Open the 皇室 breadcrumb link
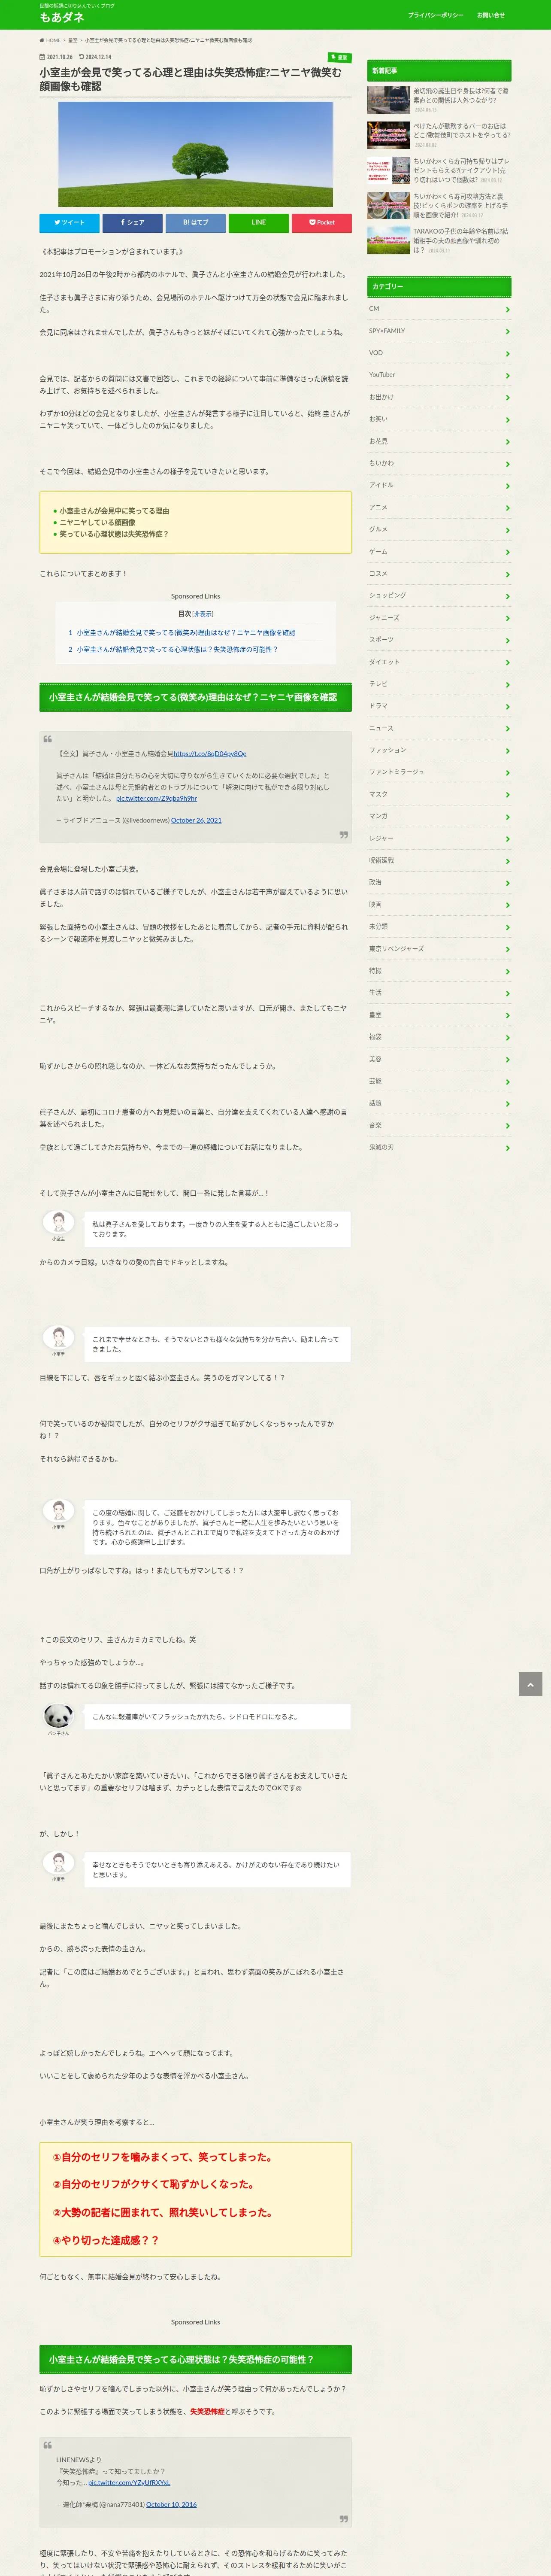Screen dimensions: 551x2576 point(72,41)
